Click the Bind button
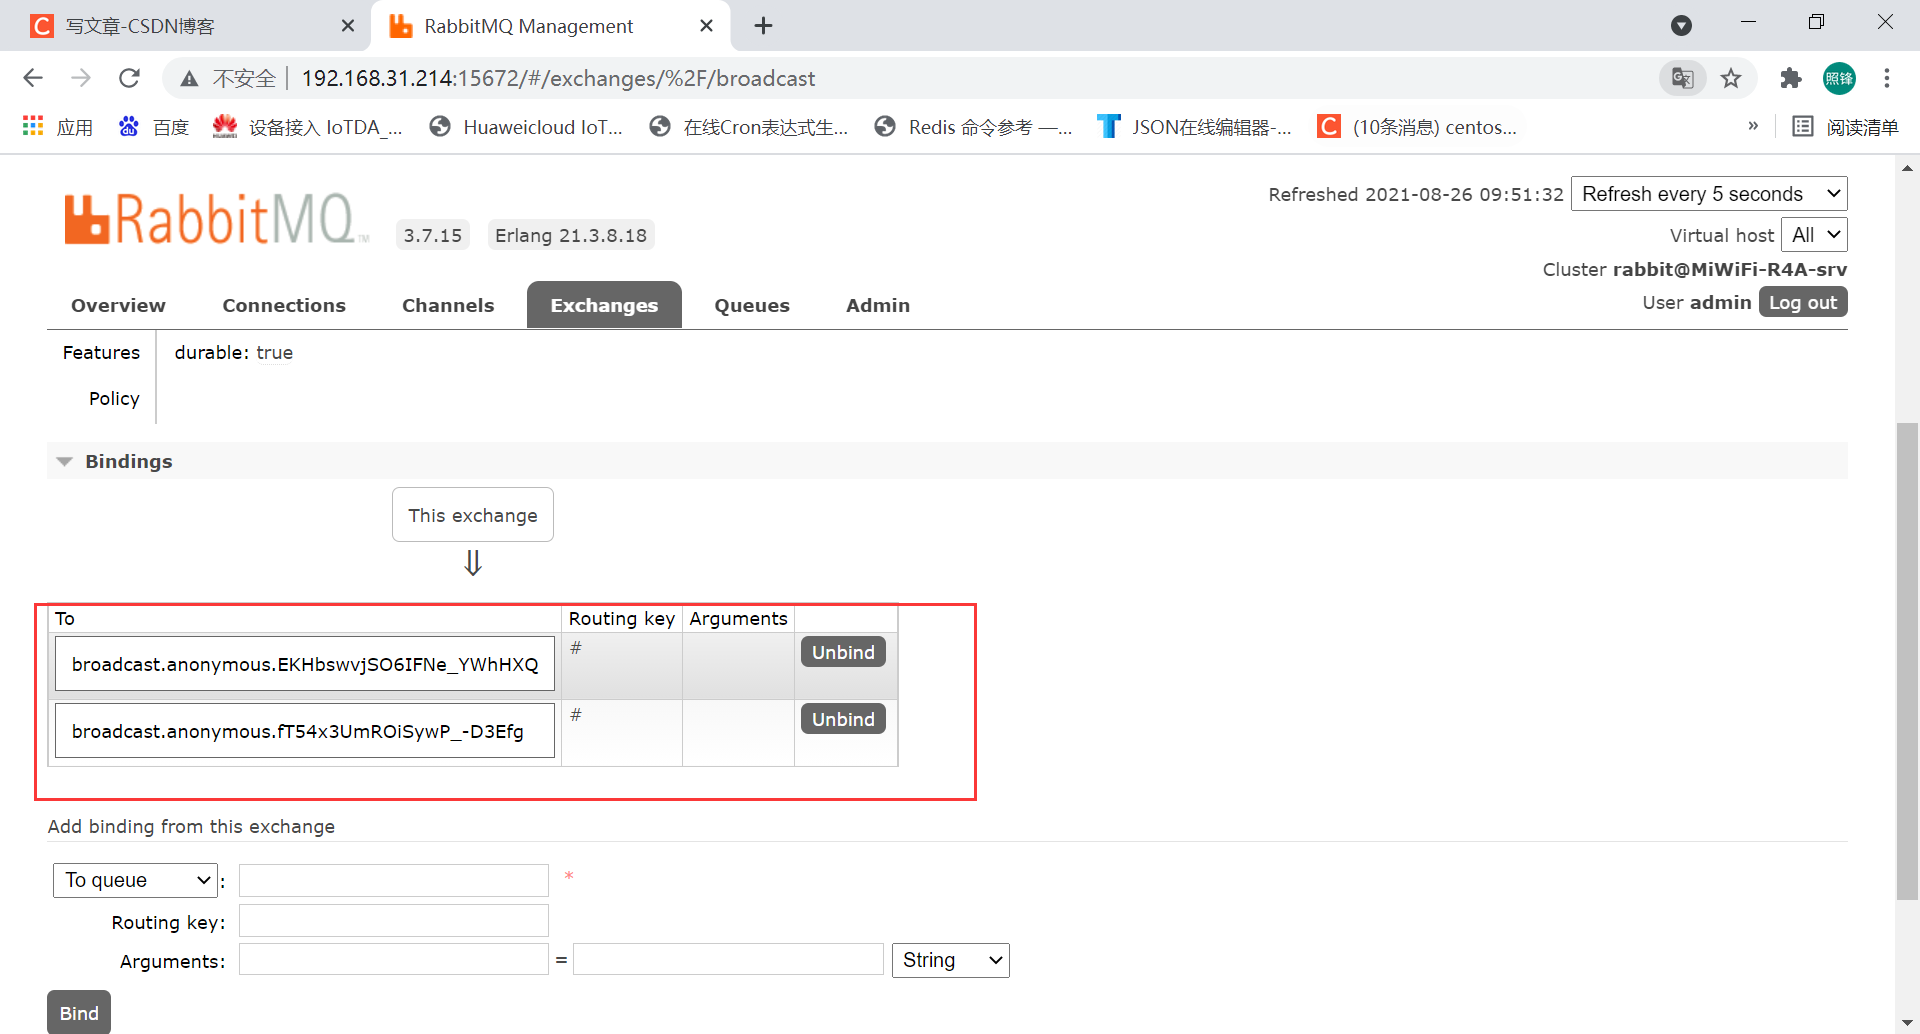This screenshot has width=1920, height=1034. point(79,1012)
